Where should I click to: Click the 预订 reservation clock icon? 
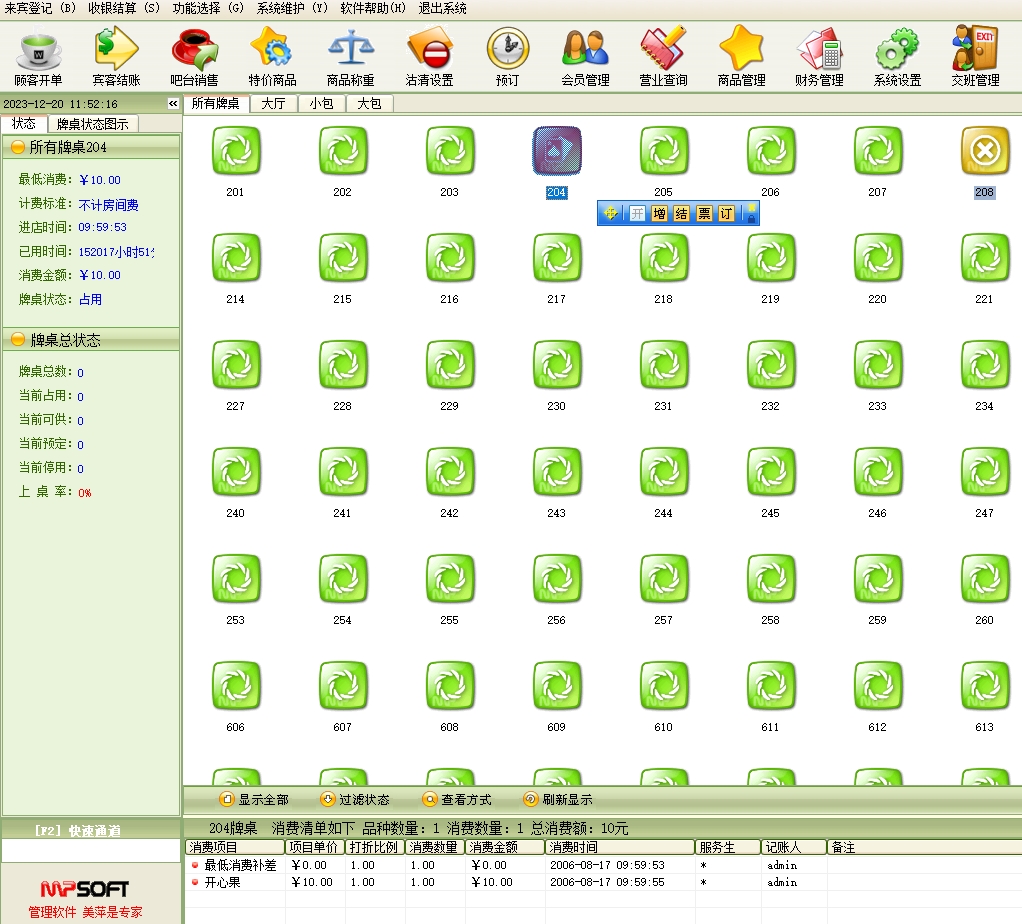[507, 56]
